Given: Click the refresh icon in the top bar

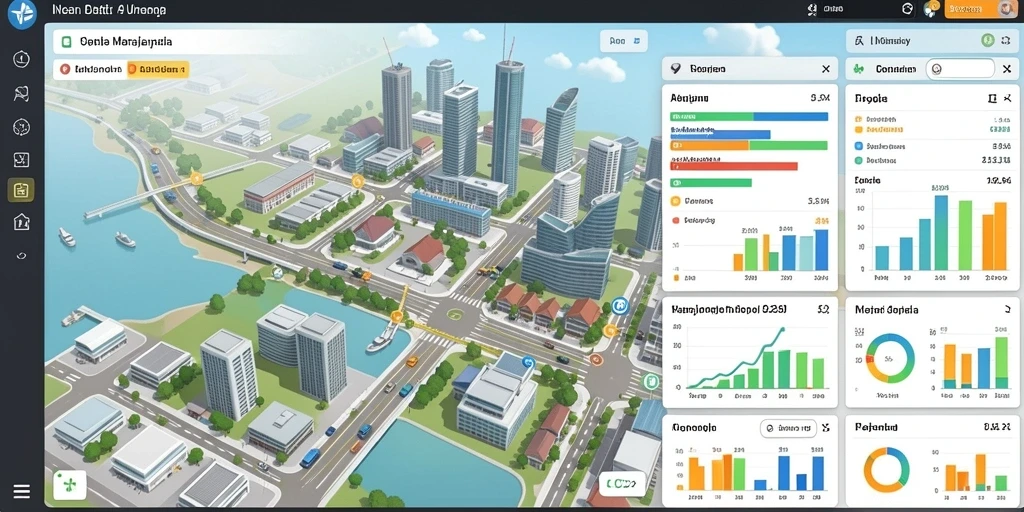Looking at the screenshot, I should pyautogui.click(x=906, y=9).
